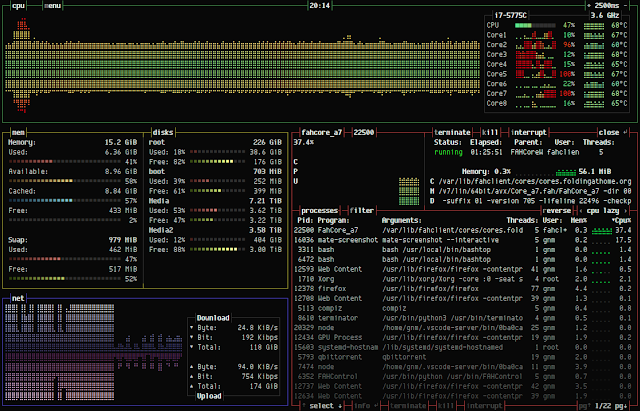Click the terminate button in process detail header
Image resolution: width=640 pixels, height=411 pixels.
pyautogui.click(x=452, y=132)
